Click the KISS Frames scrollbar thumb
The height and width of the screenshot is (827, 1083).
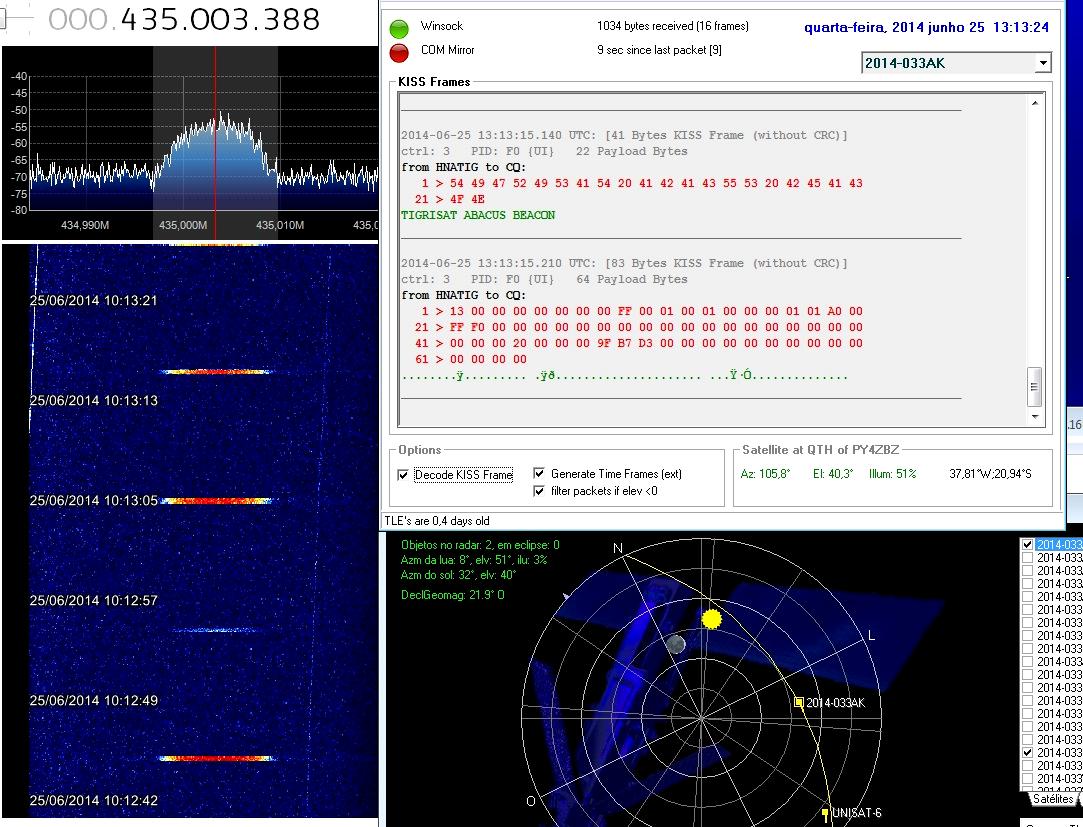[x=1034, y=386]
